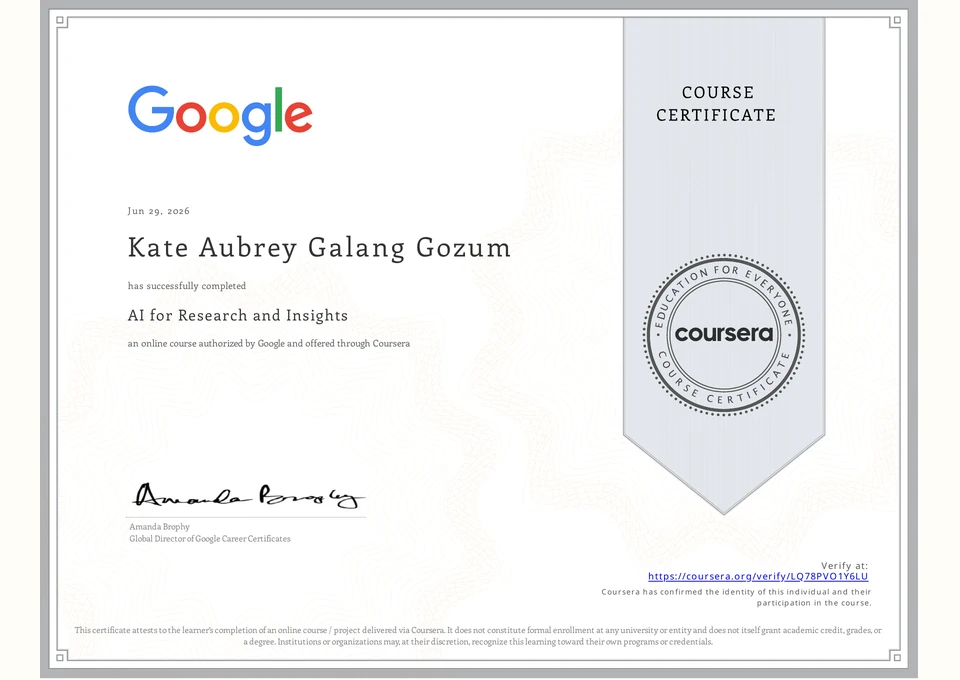Image resolution: width=960 pixels, height=680 pixels.
Task: Click the 'Verify at:' label
Action: tap(844, 566)
